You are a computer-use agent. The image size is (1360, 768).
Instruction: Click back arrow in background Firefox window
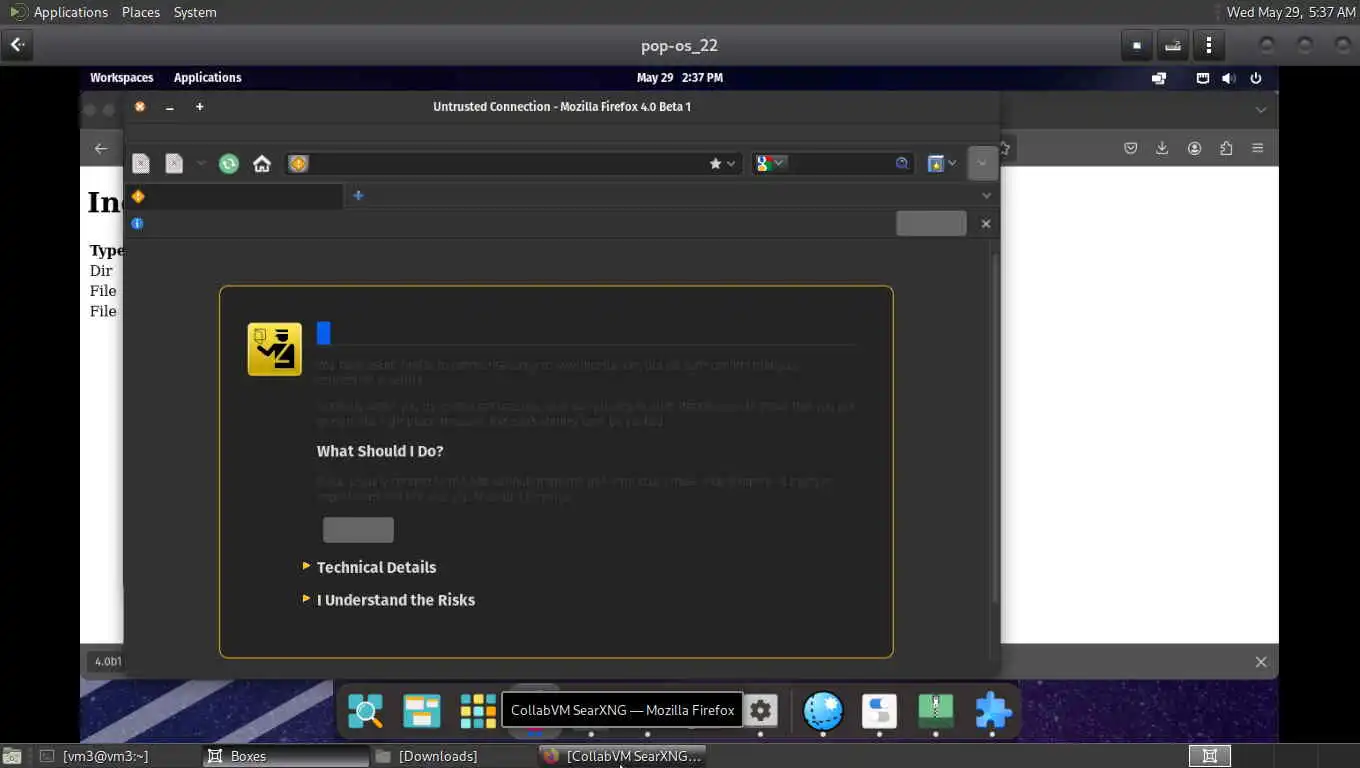click(x=101, y=148)
